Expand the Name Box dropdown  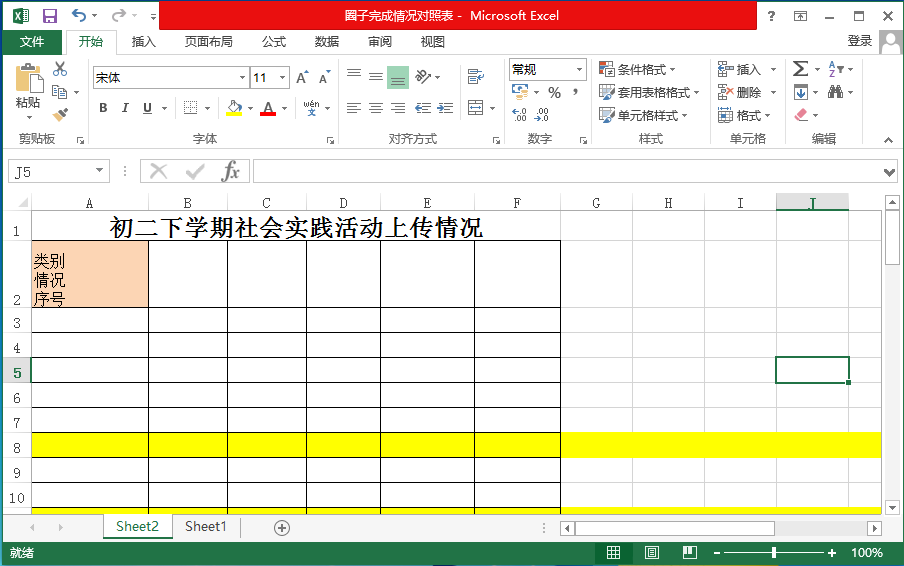[99, 171]
